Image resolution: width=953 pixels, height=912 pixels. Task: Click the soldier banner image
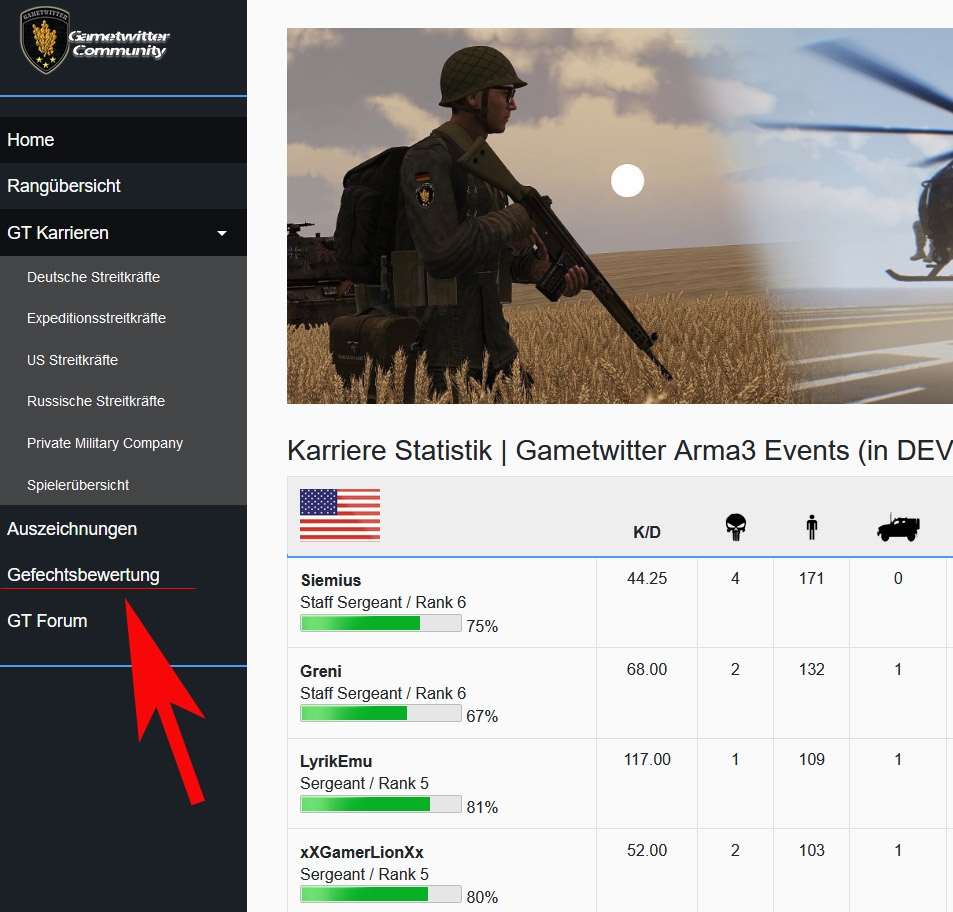click(620, 216)
